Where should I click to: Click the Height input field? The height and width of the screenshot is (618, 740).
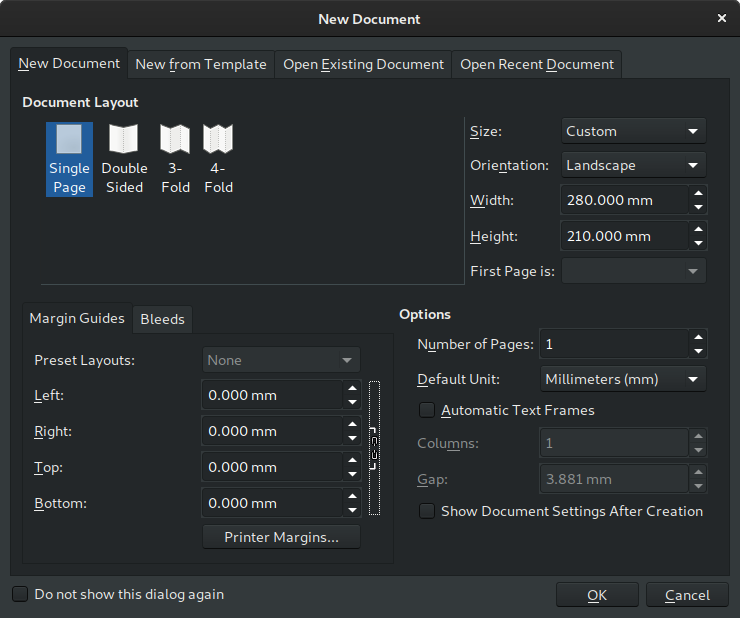pyautogui.click(x=625, y=236)
